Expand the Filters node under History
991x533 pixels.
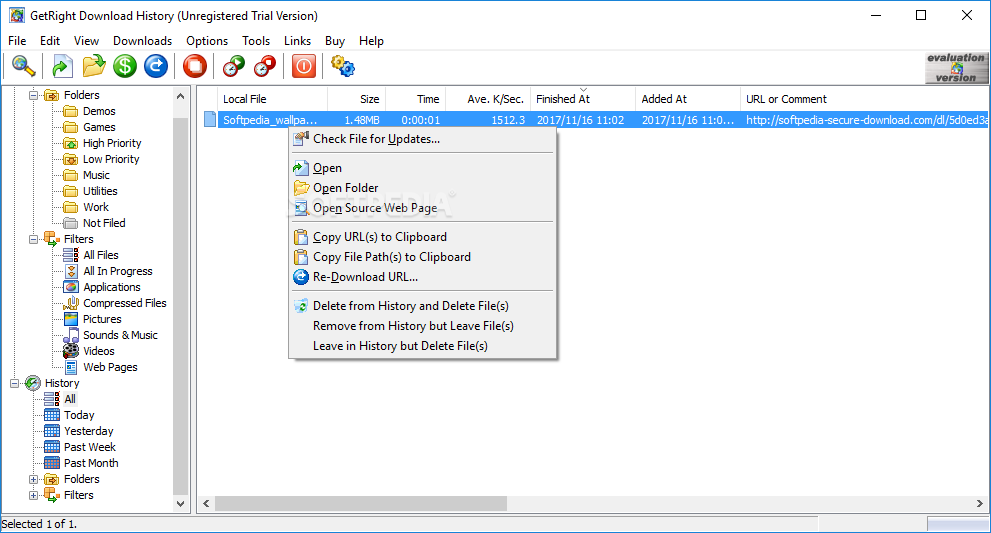(33, 495)
